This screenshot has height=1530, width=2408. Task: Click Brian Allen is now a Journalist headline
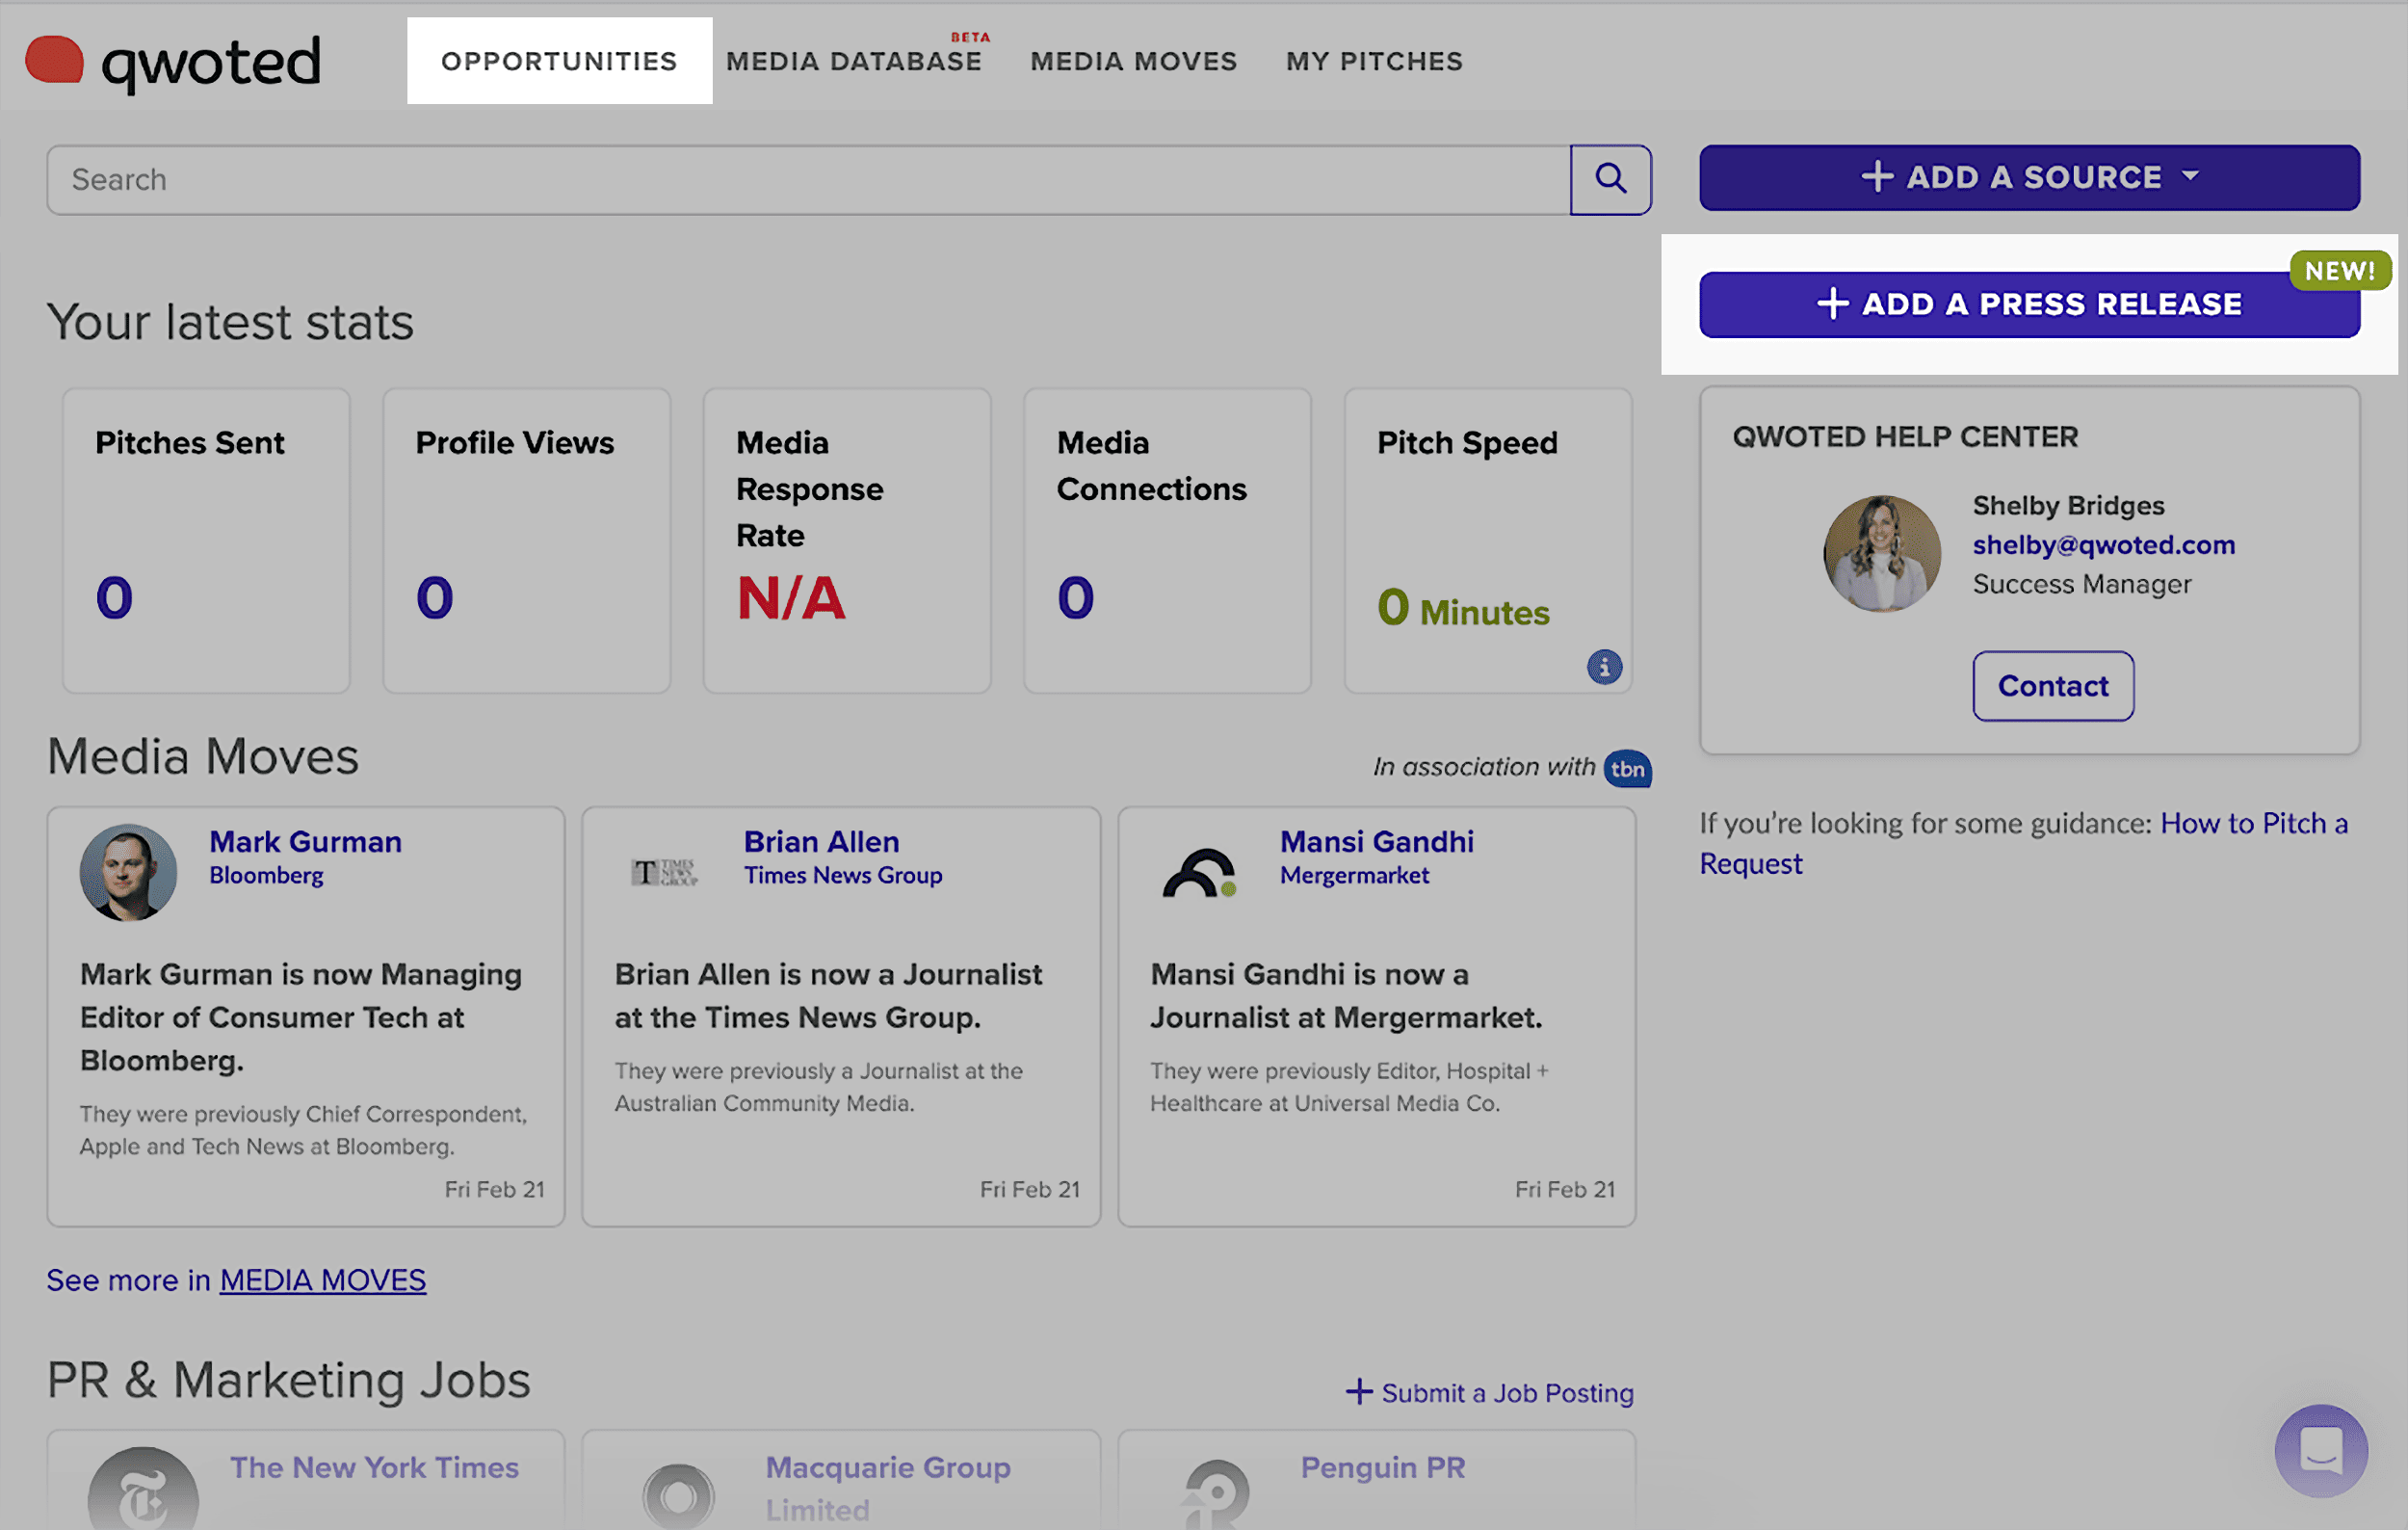click(x=828, y=996)
